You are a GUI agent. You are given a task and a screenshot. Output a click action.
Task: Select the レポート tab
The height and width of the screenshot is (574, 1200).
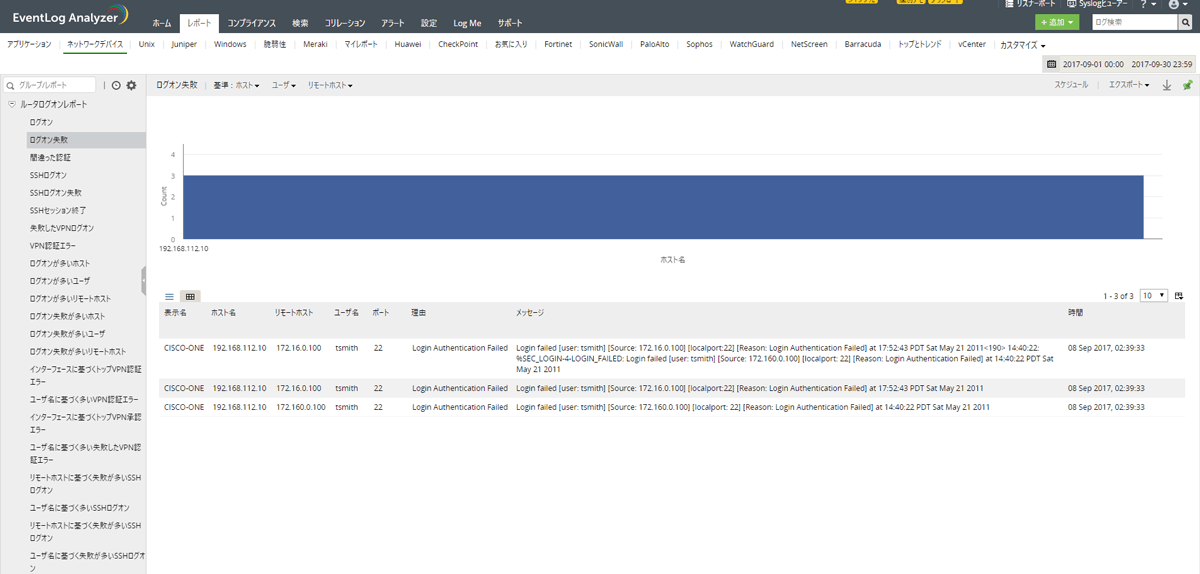click(199, 22)
